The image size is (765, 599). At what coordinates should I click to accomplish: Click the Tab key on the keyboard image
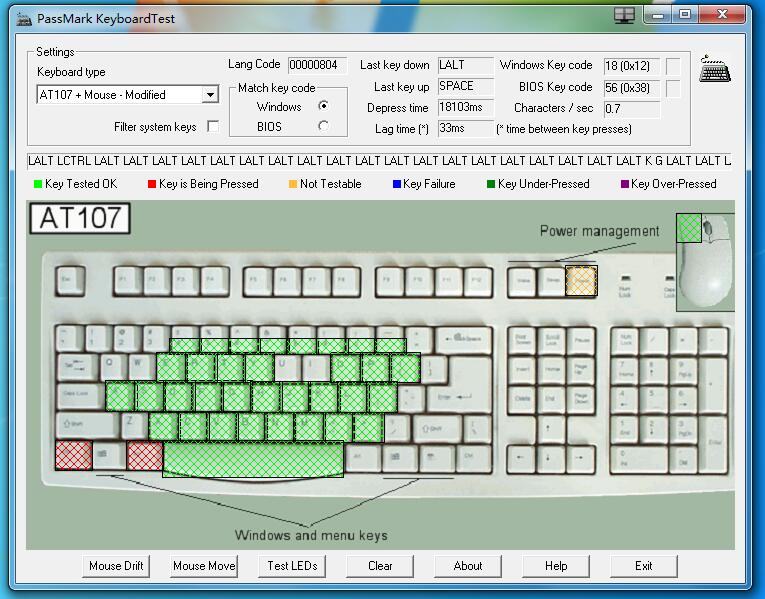[78, 367]
